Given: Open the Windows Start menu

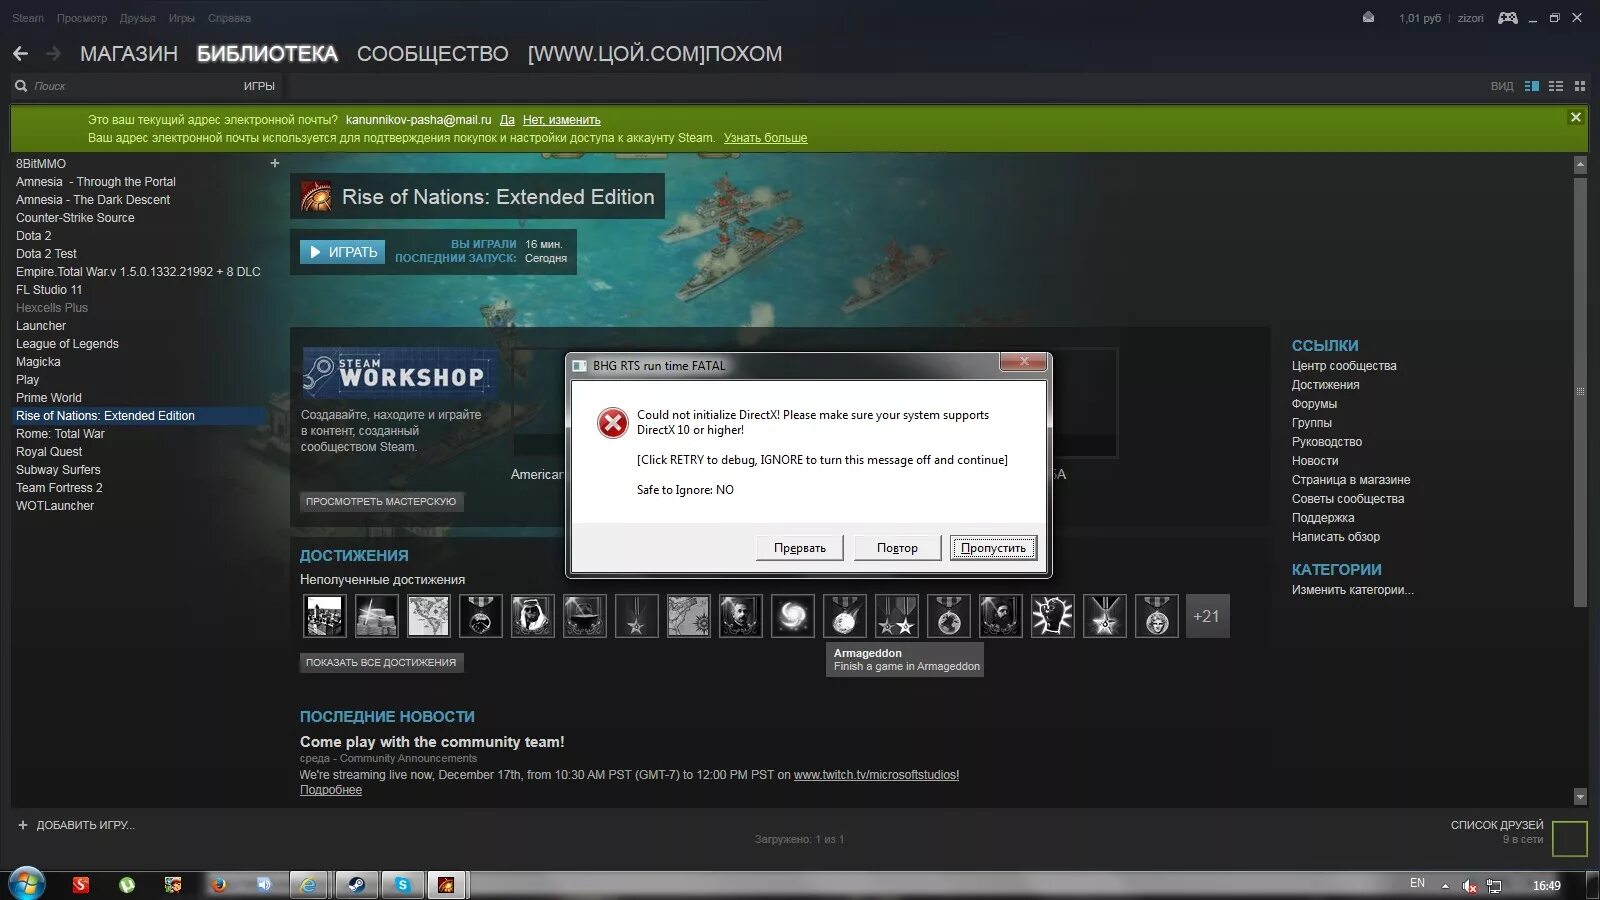Looking at the screenshot, I should click(x=27, y=884).
